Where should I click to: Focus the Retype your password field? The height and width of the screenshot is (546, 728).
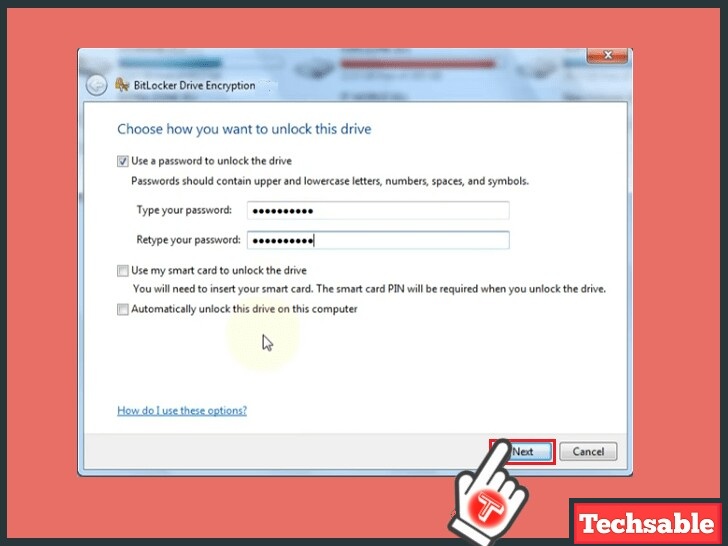378,240
